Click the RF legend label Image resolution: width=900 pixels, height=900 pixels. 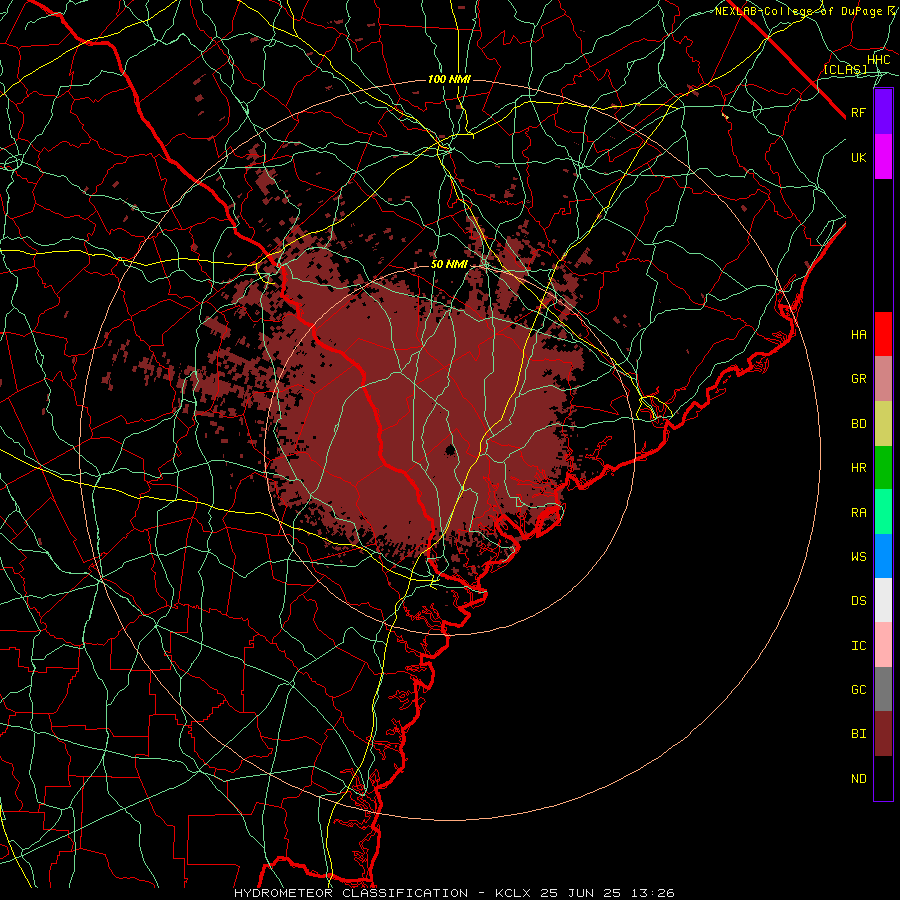point(858,112)
